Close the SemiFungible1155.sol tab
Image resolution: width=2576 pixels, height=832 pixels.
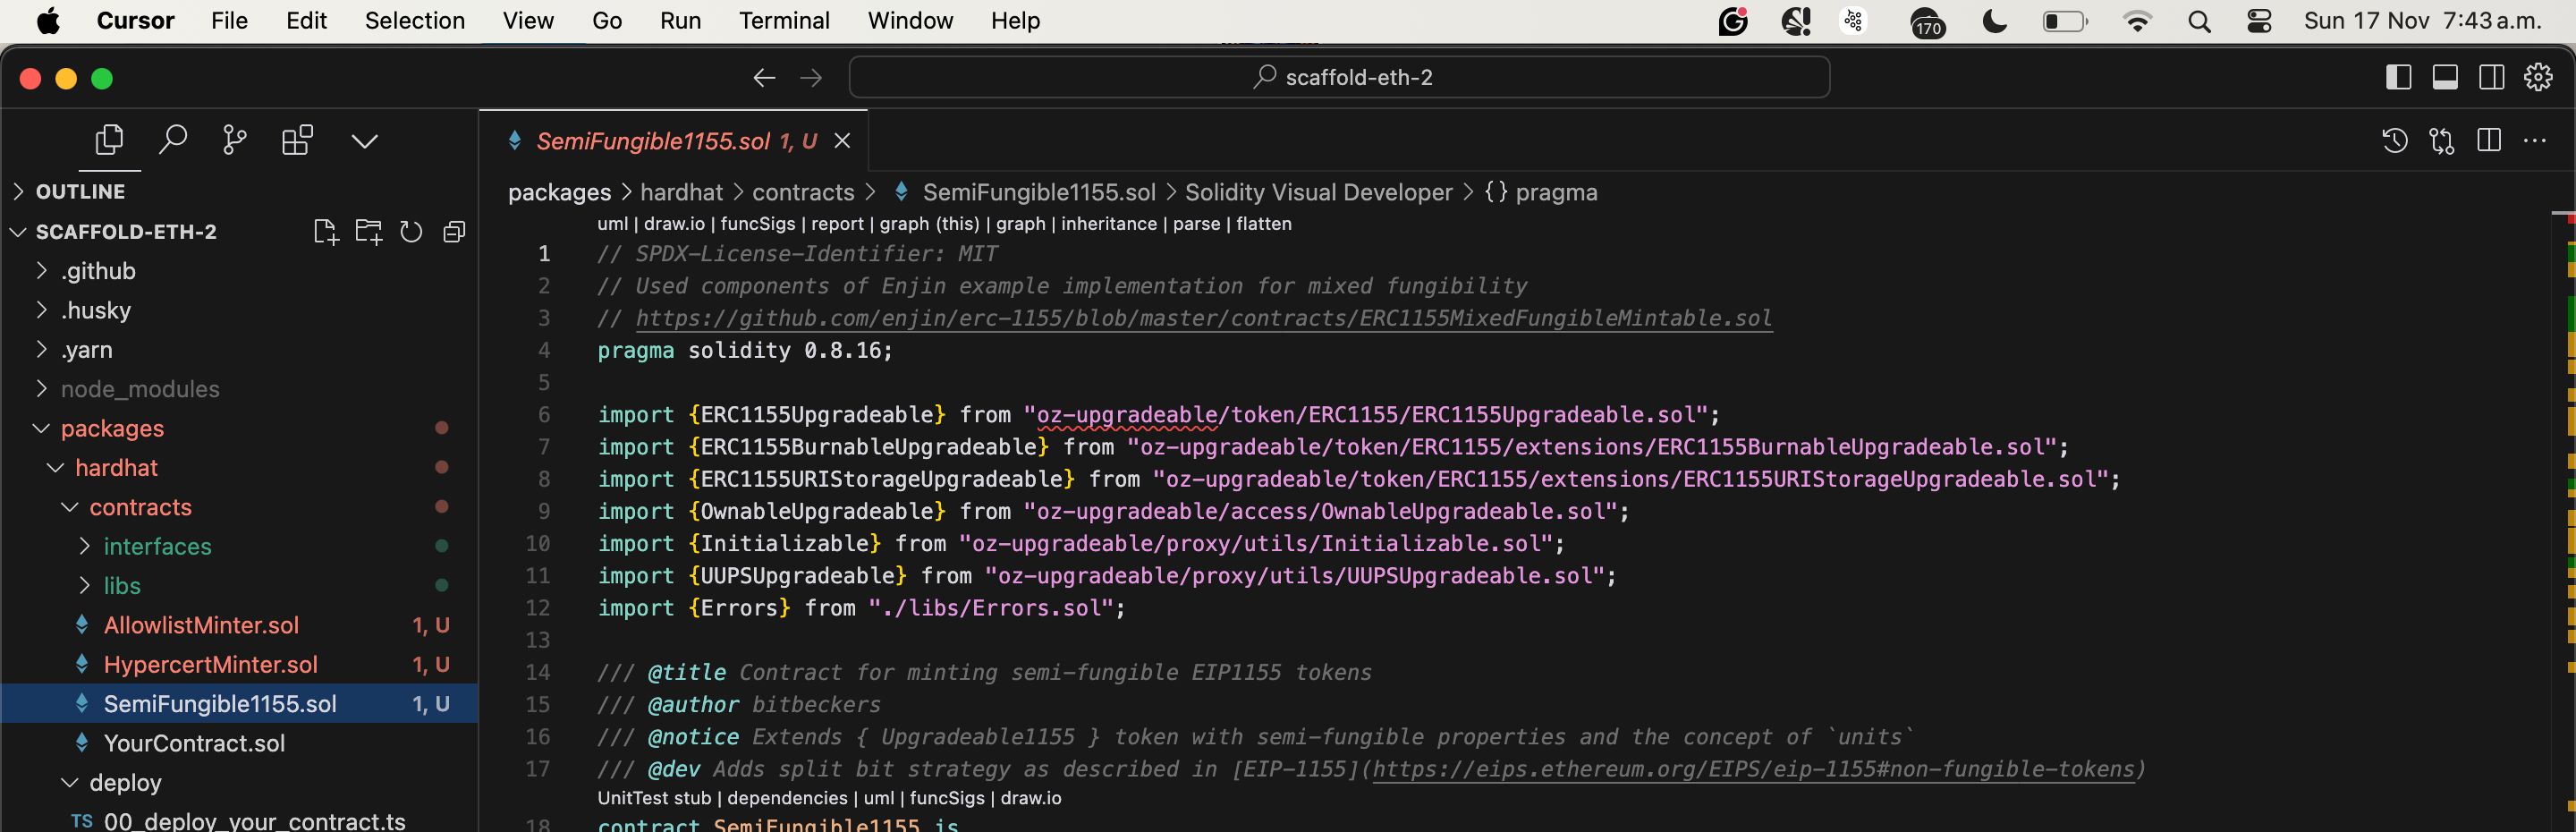point(842,141)
